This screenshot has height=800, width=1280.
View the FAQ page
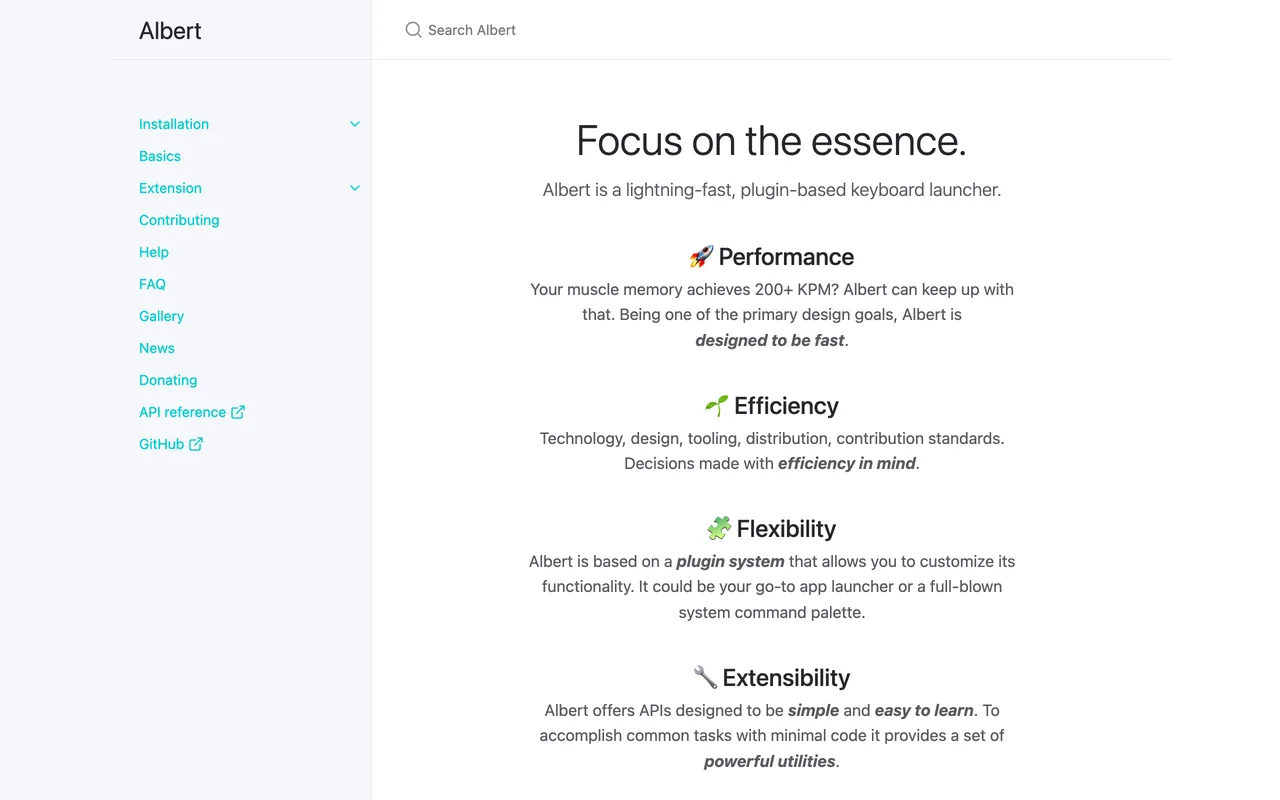tap(152, 284)
